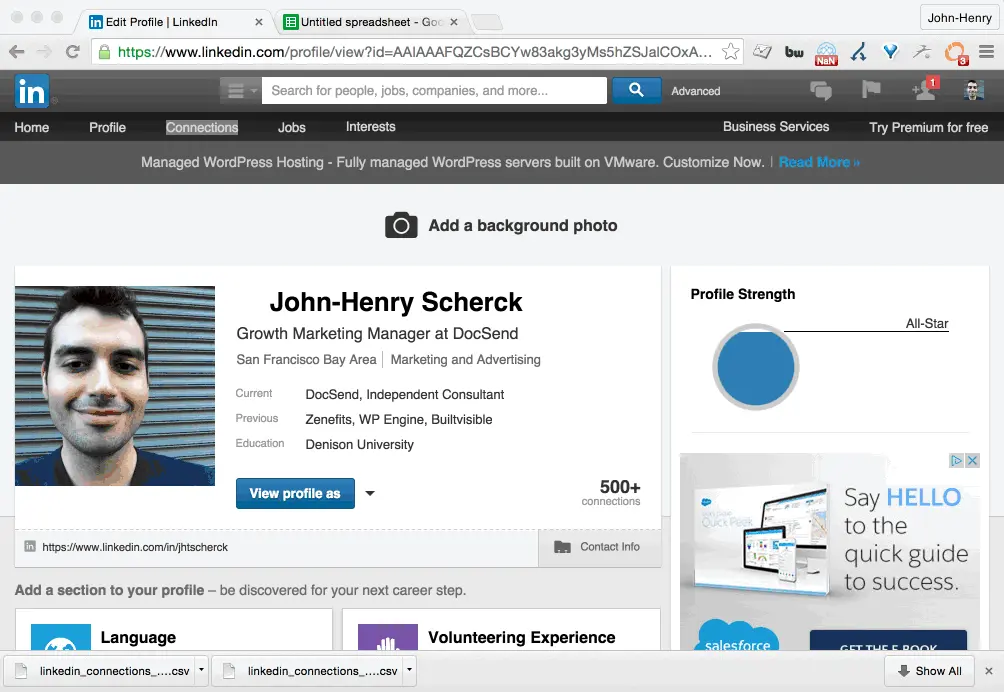Open the add connections icon with badge

pos(925,89)
